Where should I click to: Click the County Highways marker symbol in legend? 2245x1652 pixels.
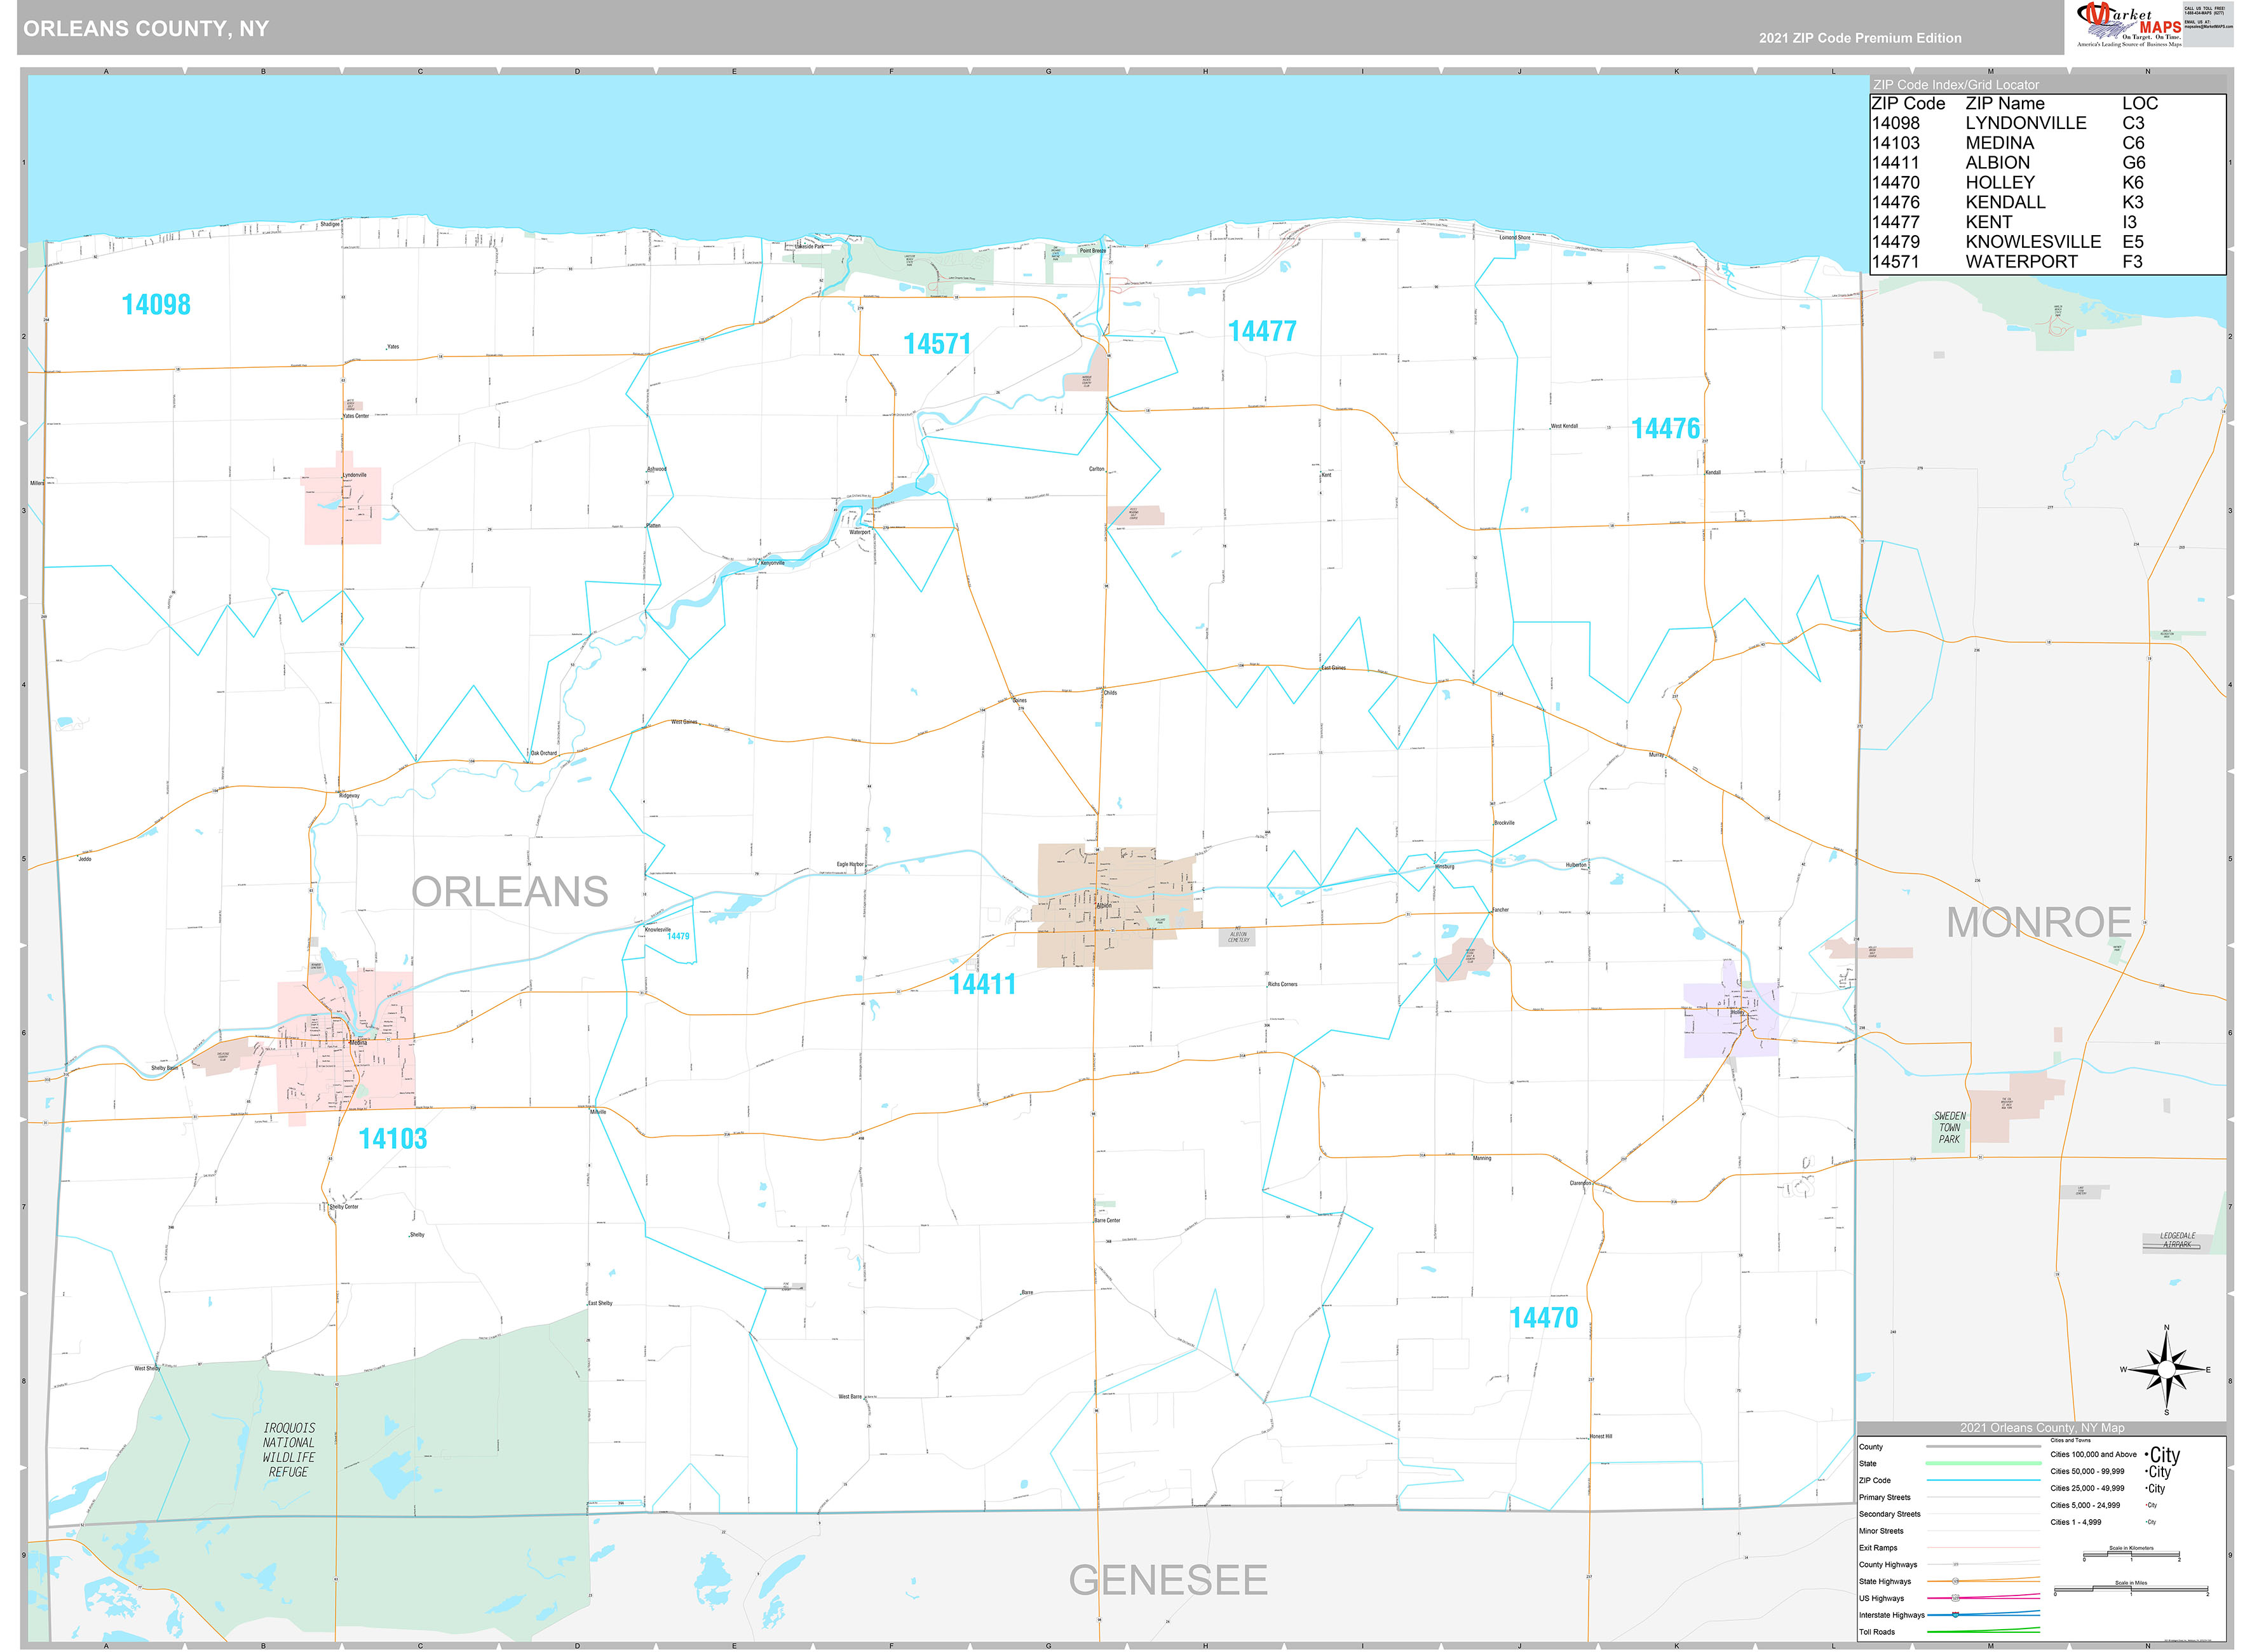click(x=1955, y=1564)
